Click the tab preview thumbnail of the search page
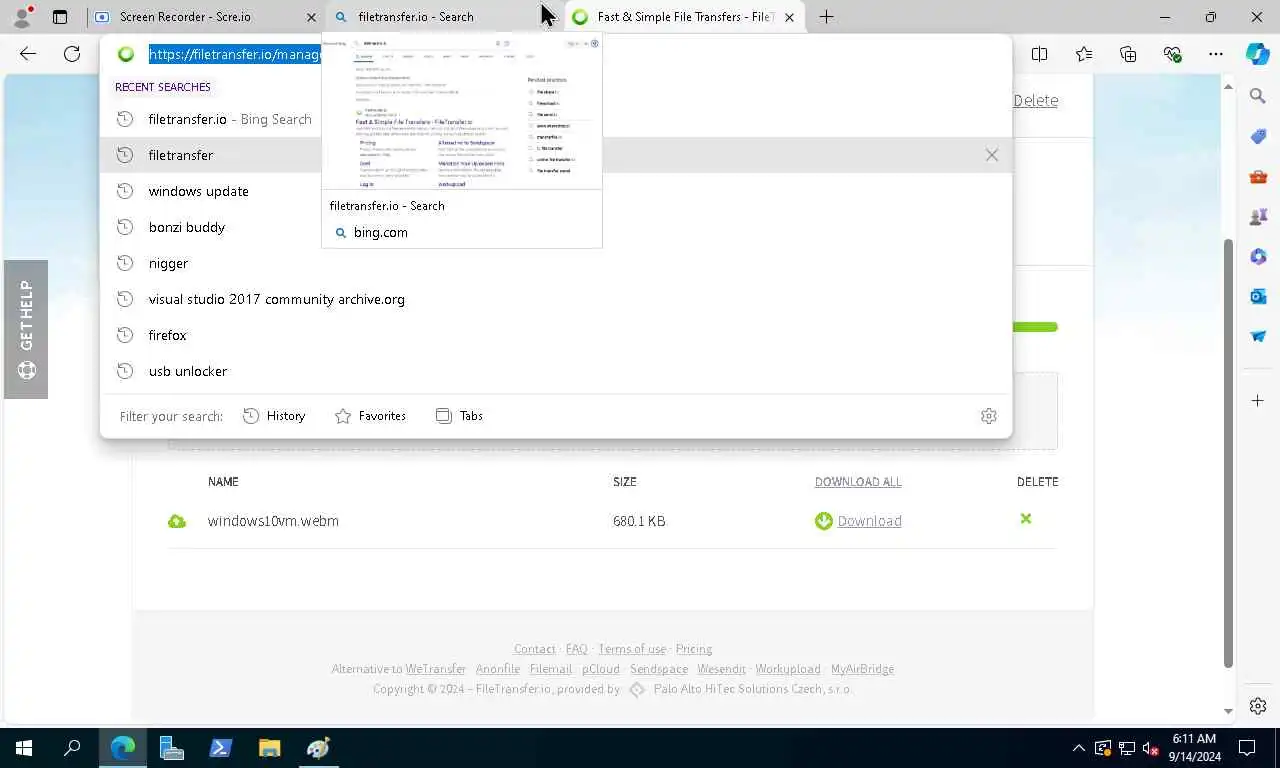Screen dimensions: 1280x768 [x=462, y=112]
